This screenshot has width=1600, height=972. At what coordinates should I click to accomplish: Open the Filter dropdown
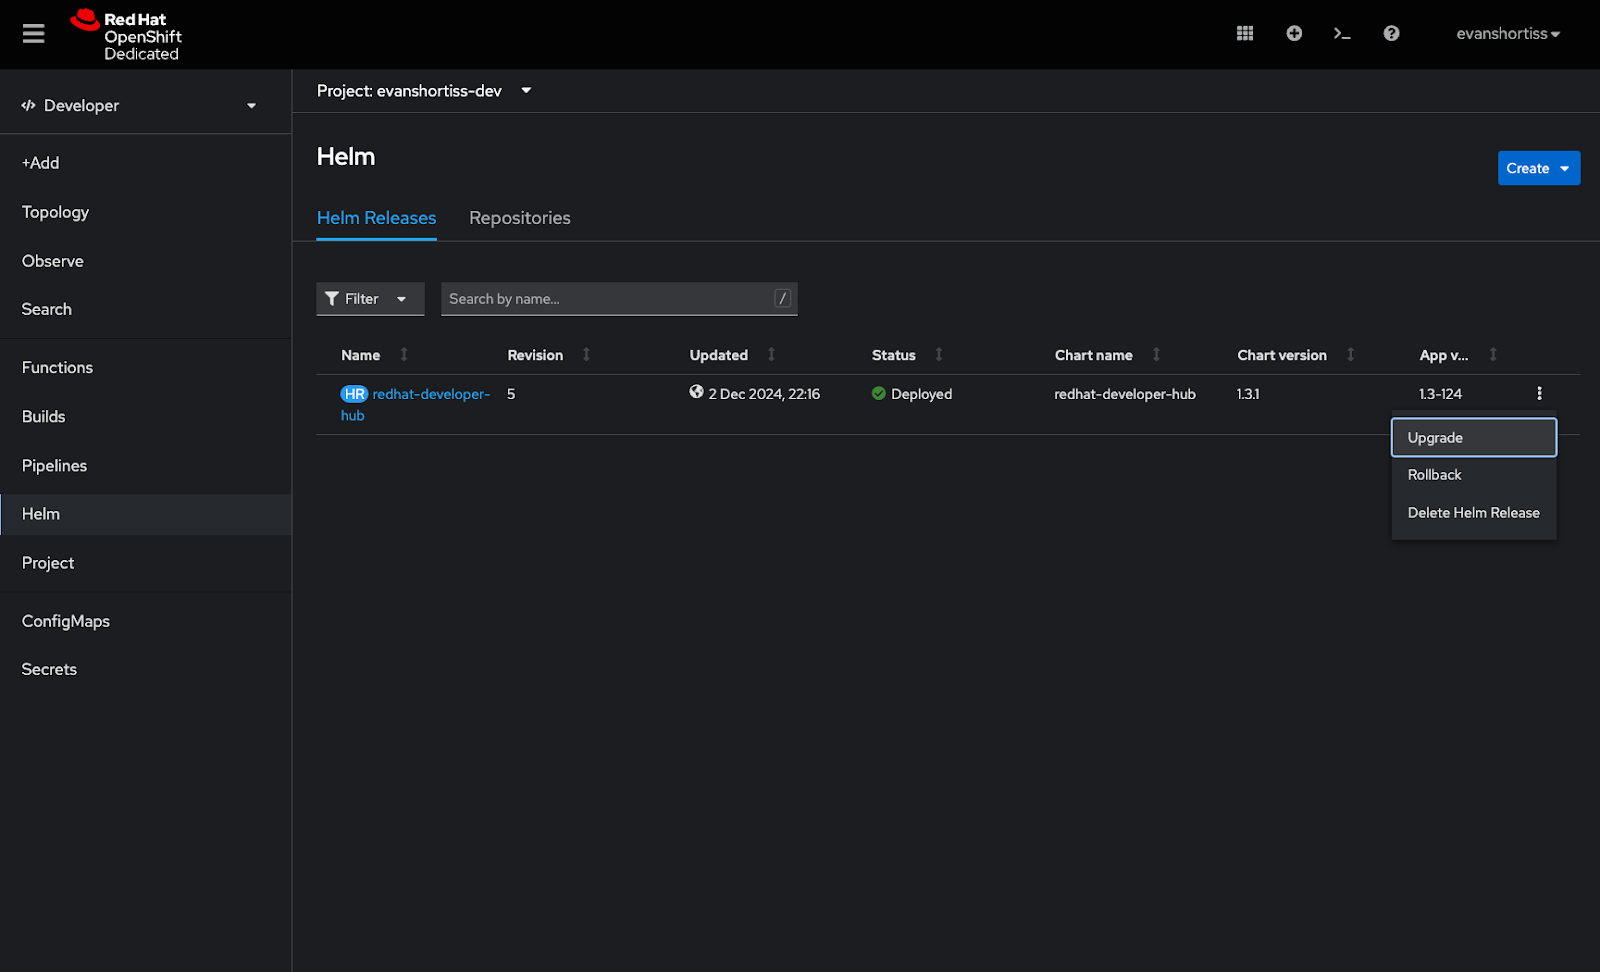[x=370, y=299]
